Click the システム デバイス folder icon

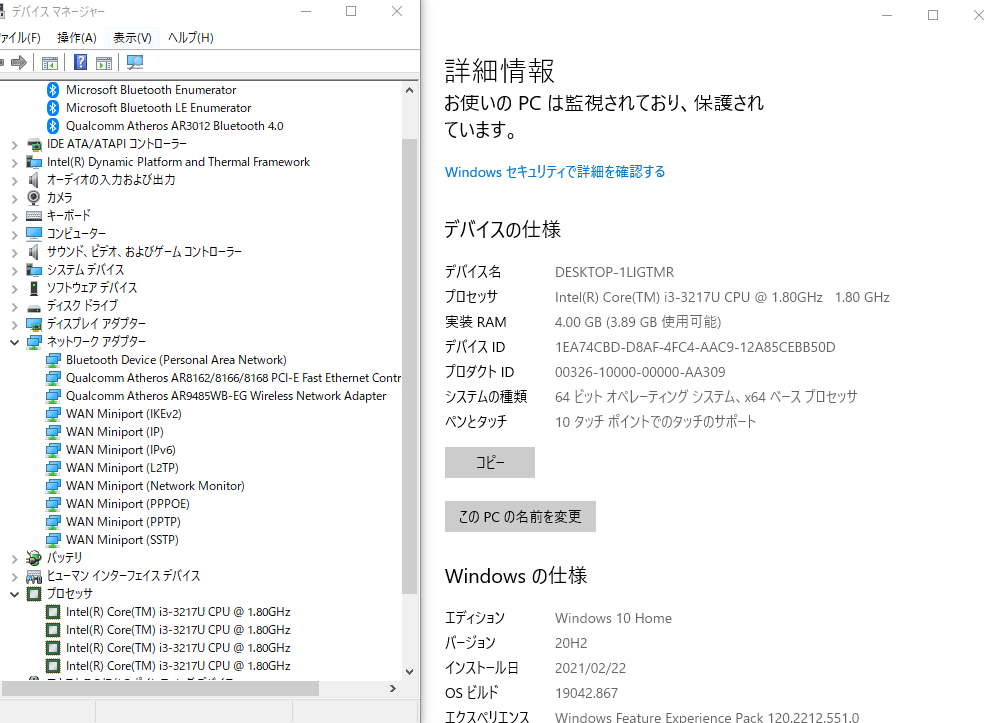coord(34,270)
